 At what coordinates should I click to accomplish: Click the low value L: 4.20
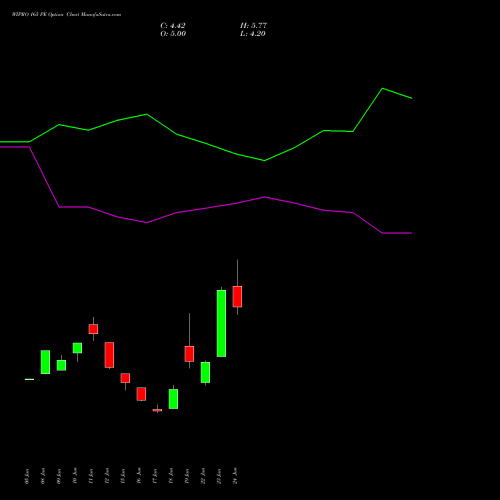(x=253, y=34)
